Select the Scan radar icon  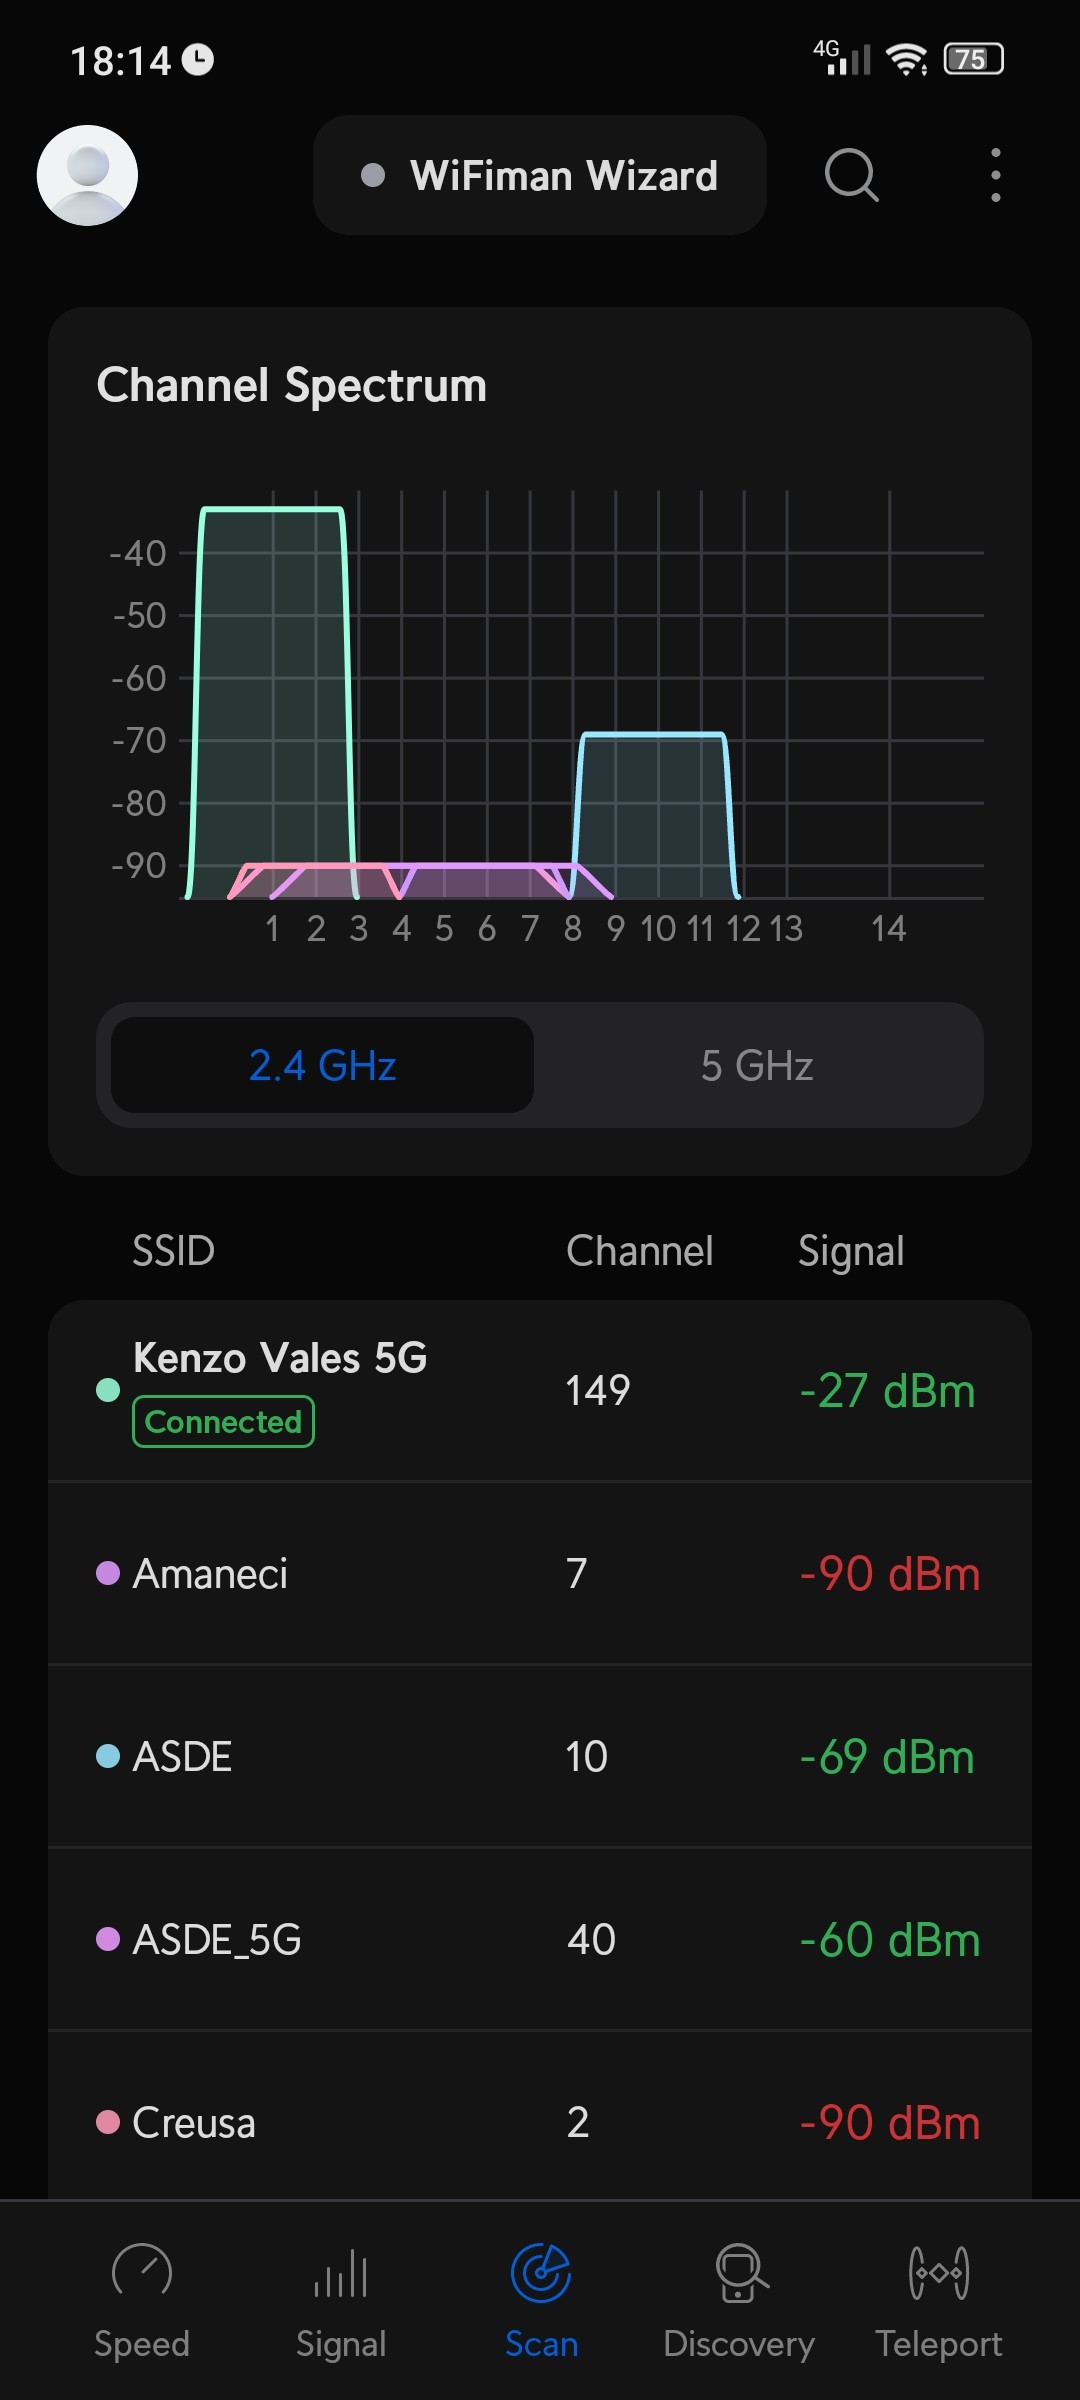[x=541, y=2272]
